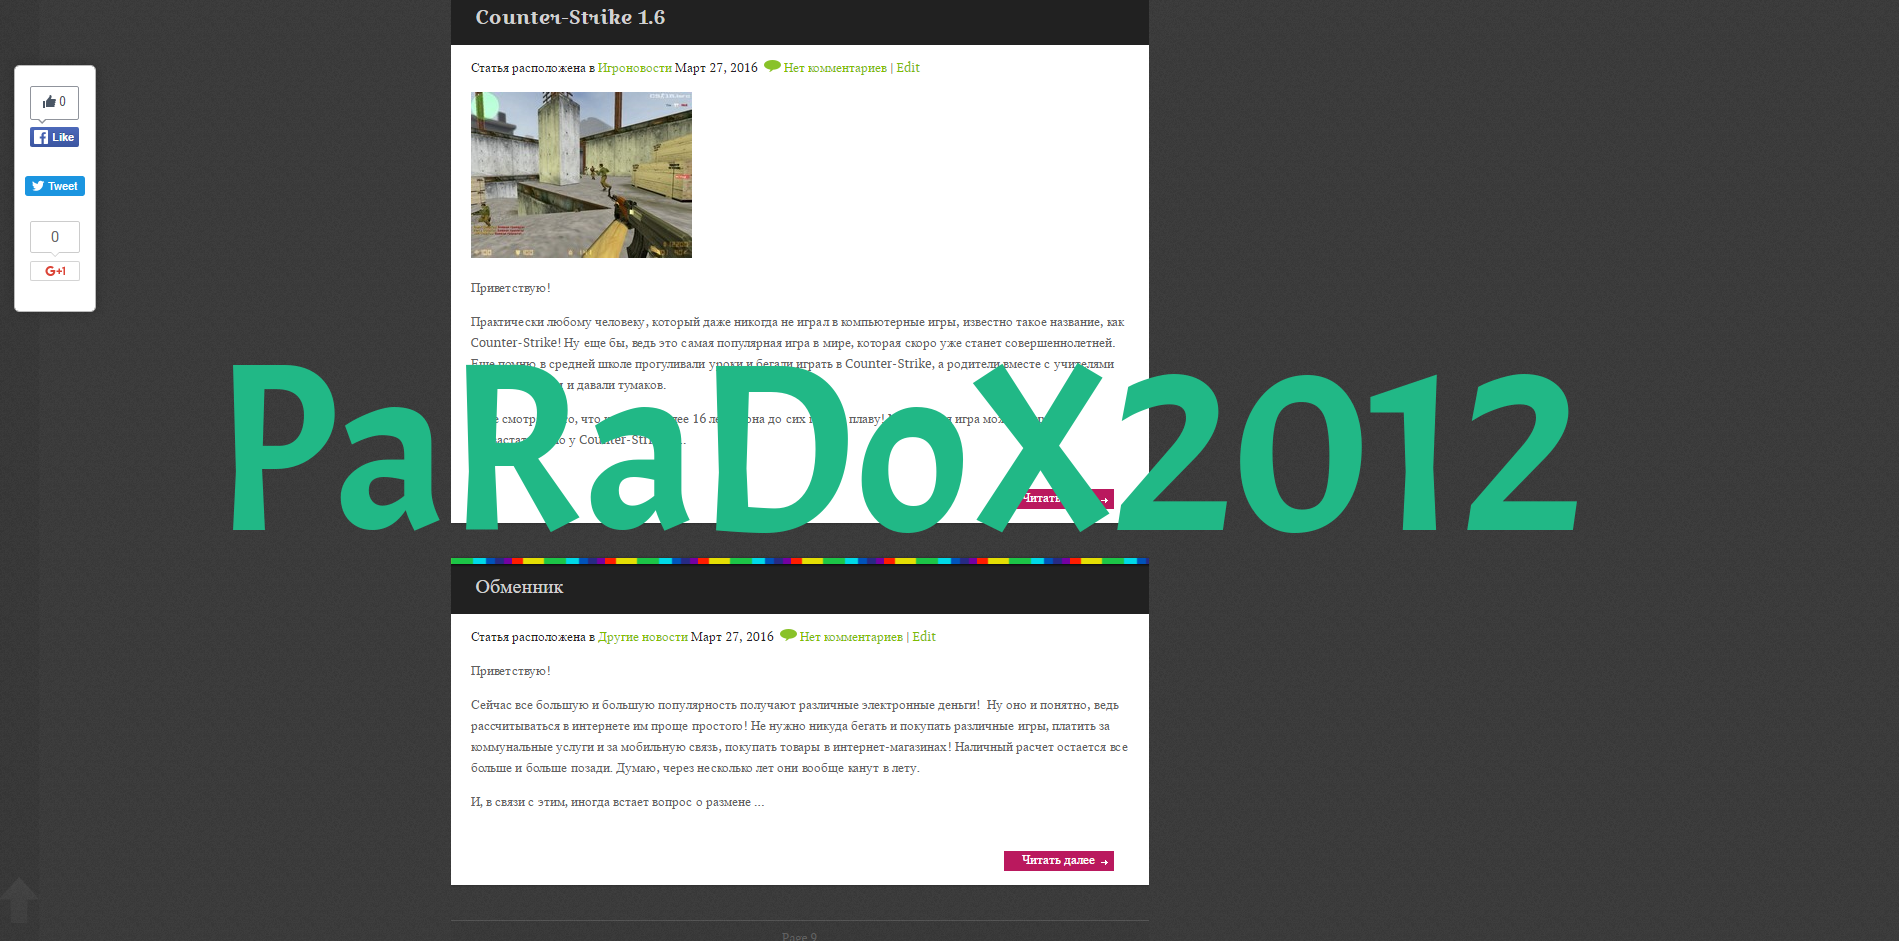The height and width of the screenshot is (941, 1899).
Task: Open the Другие новости category link
Action: pos(643,637)
